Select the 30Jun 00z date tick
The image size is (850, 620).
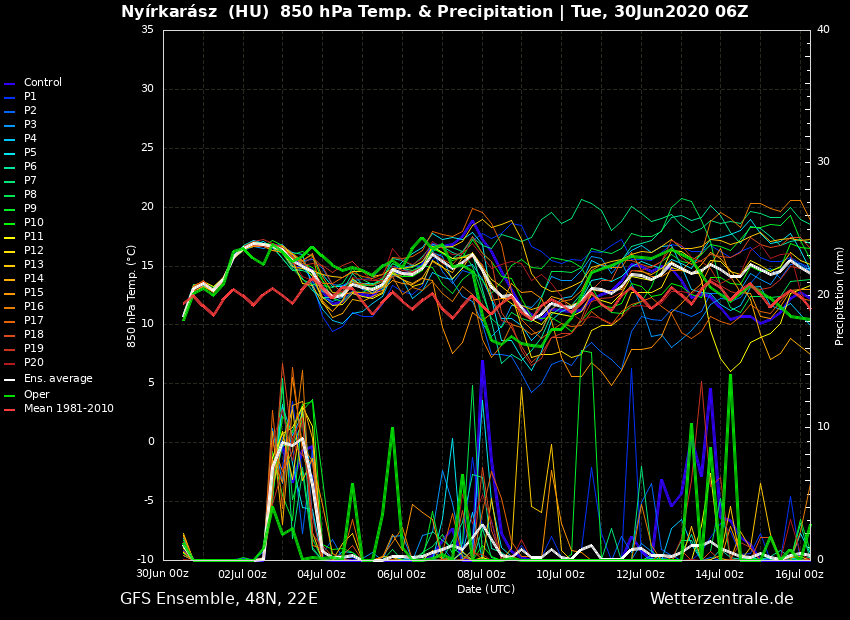pos(163,574)
